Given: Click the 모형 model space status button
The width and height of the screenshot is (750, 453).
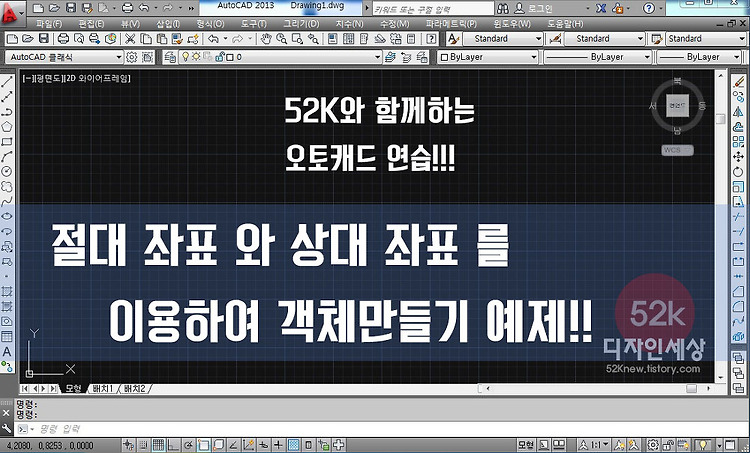Looking at the screenshot, I should [526, 445].
